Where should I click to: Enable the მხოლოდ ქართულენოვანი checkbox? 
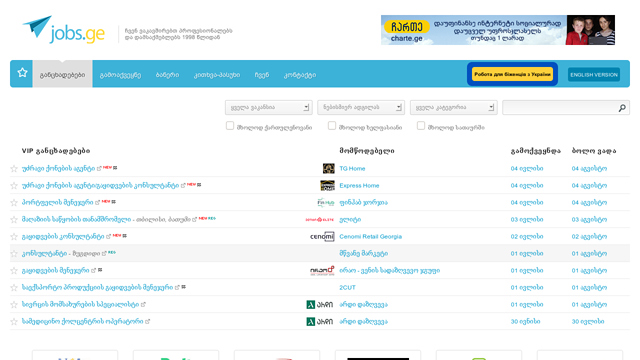(230, 126)
